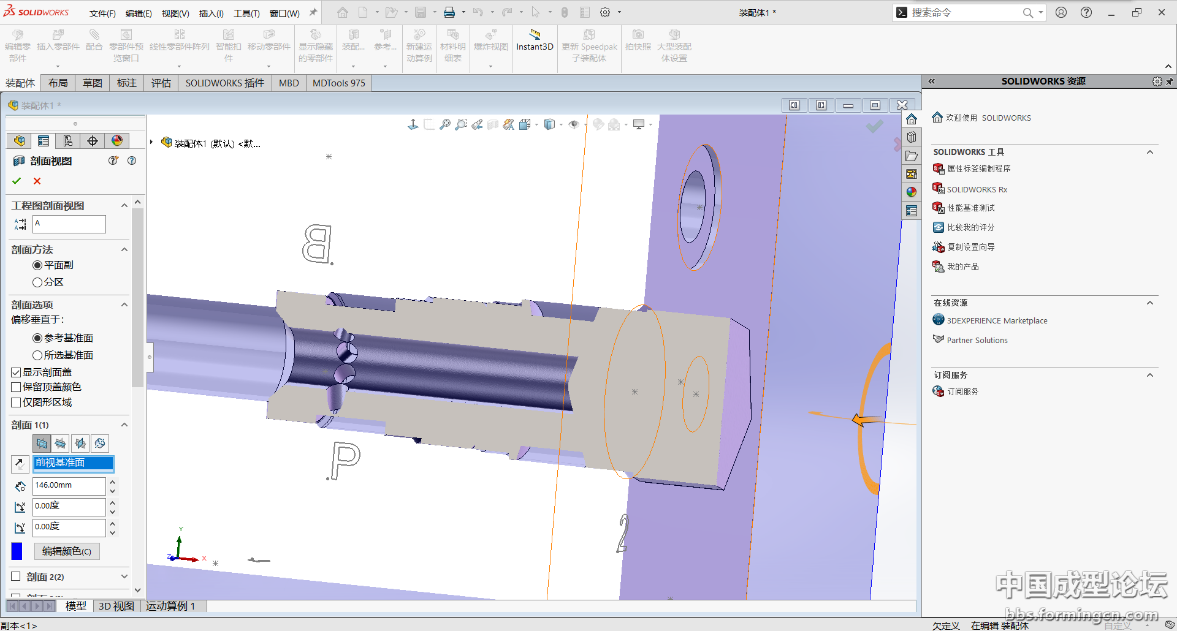Click the reverse section direction arrow icon
The image size is (1177, 631).
click(x=20, y=463)
